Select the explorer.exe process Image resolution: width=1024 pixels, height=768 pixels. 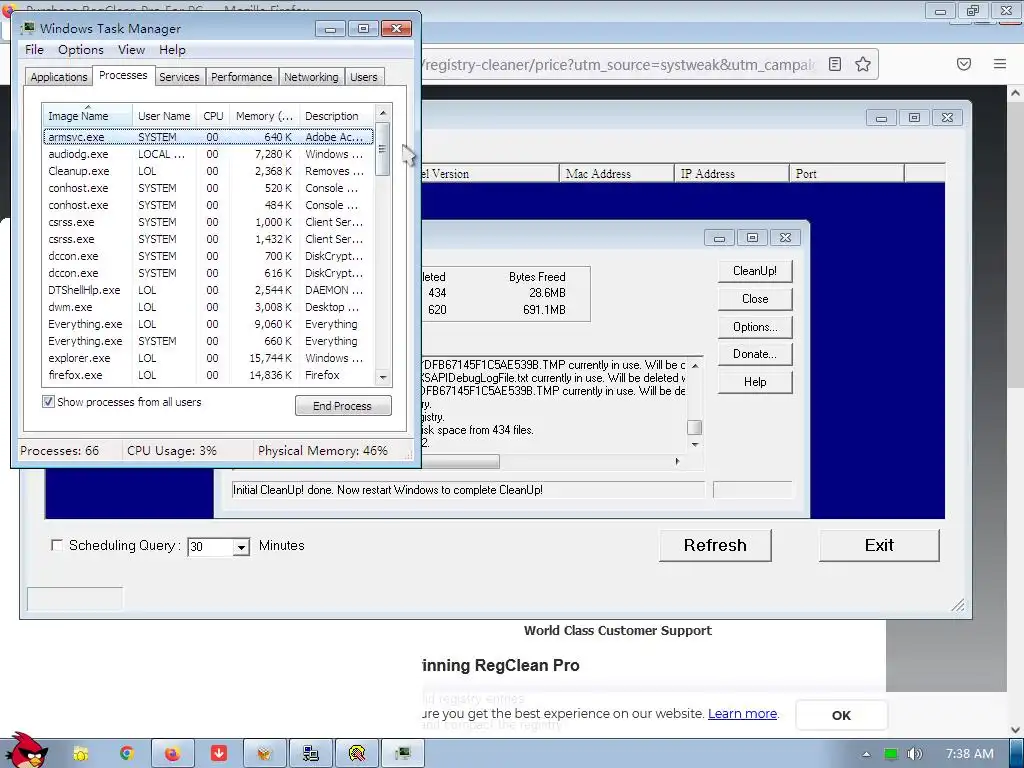tap(208, 358)
